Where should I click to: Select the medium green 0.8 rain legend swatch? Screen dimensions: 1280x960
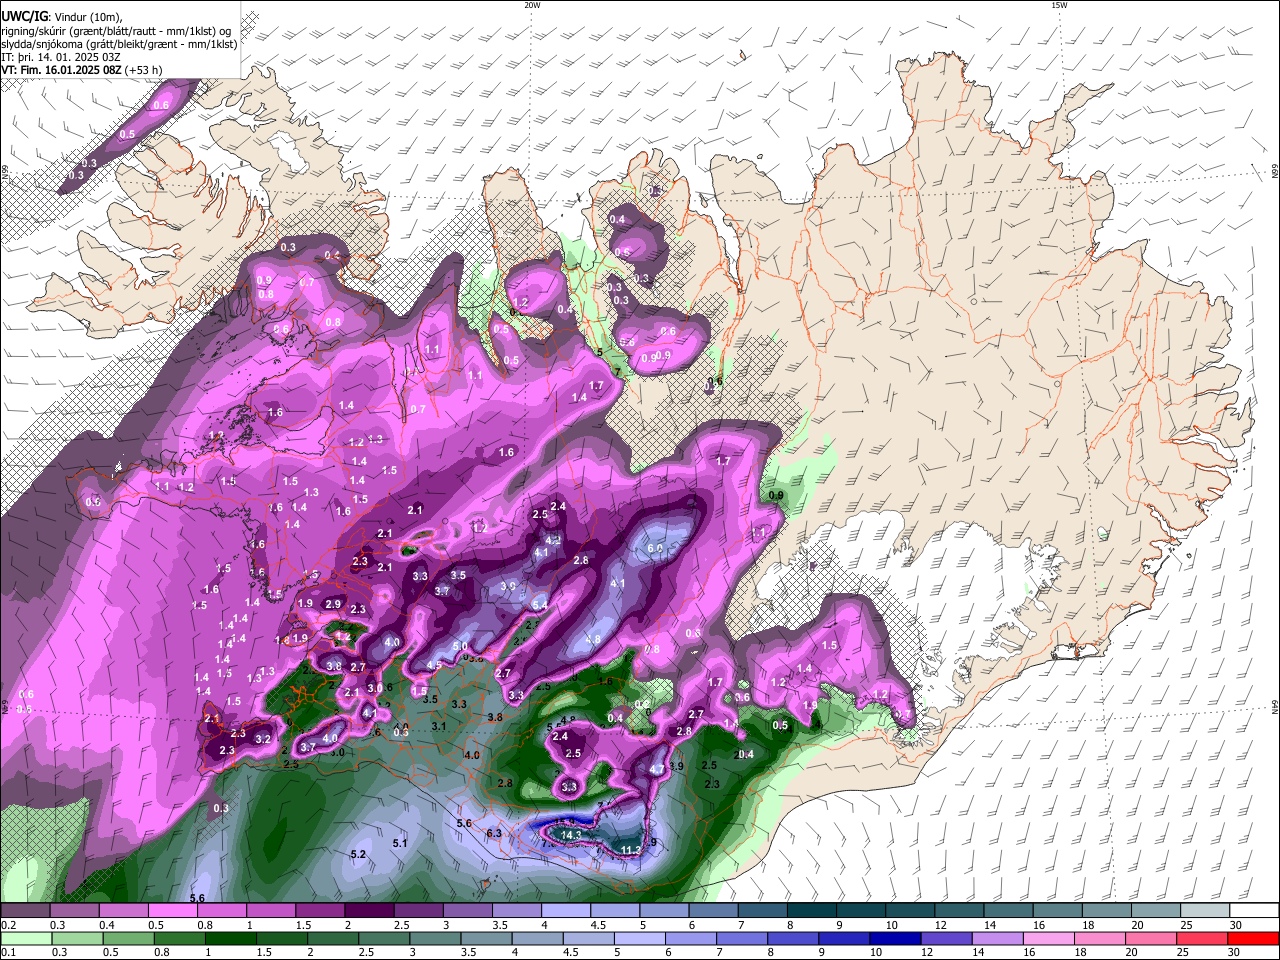[180, 938]
